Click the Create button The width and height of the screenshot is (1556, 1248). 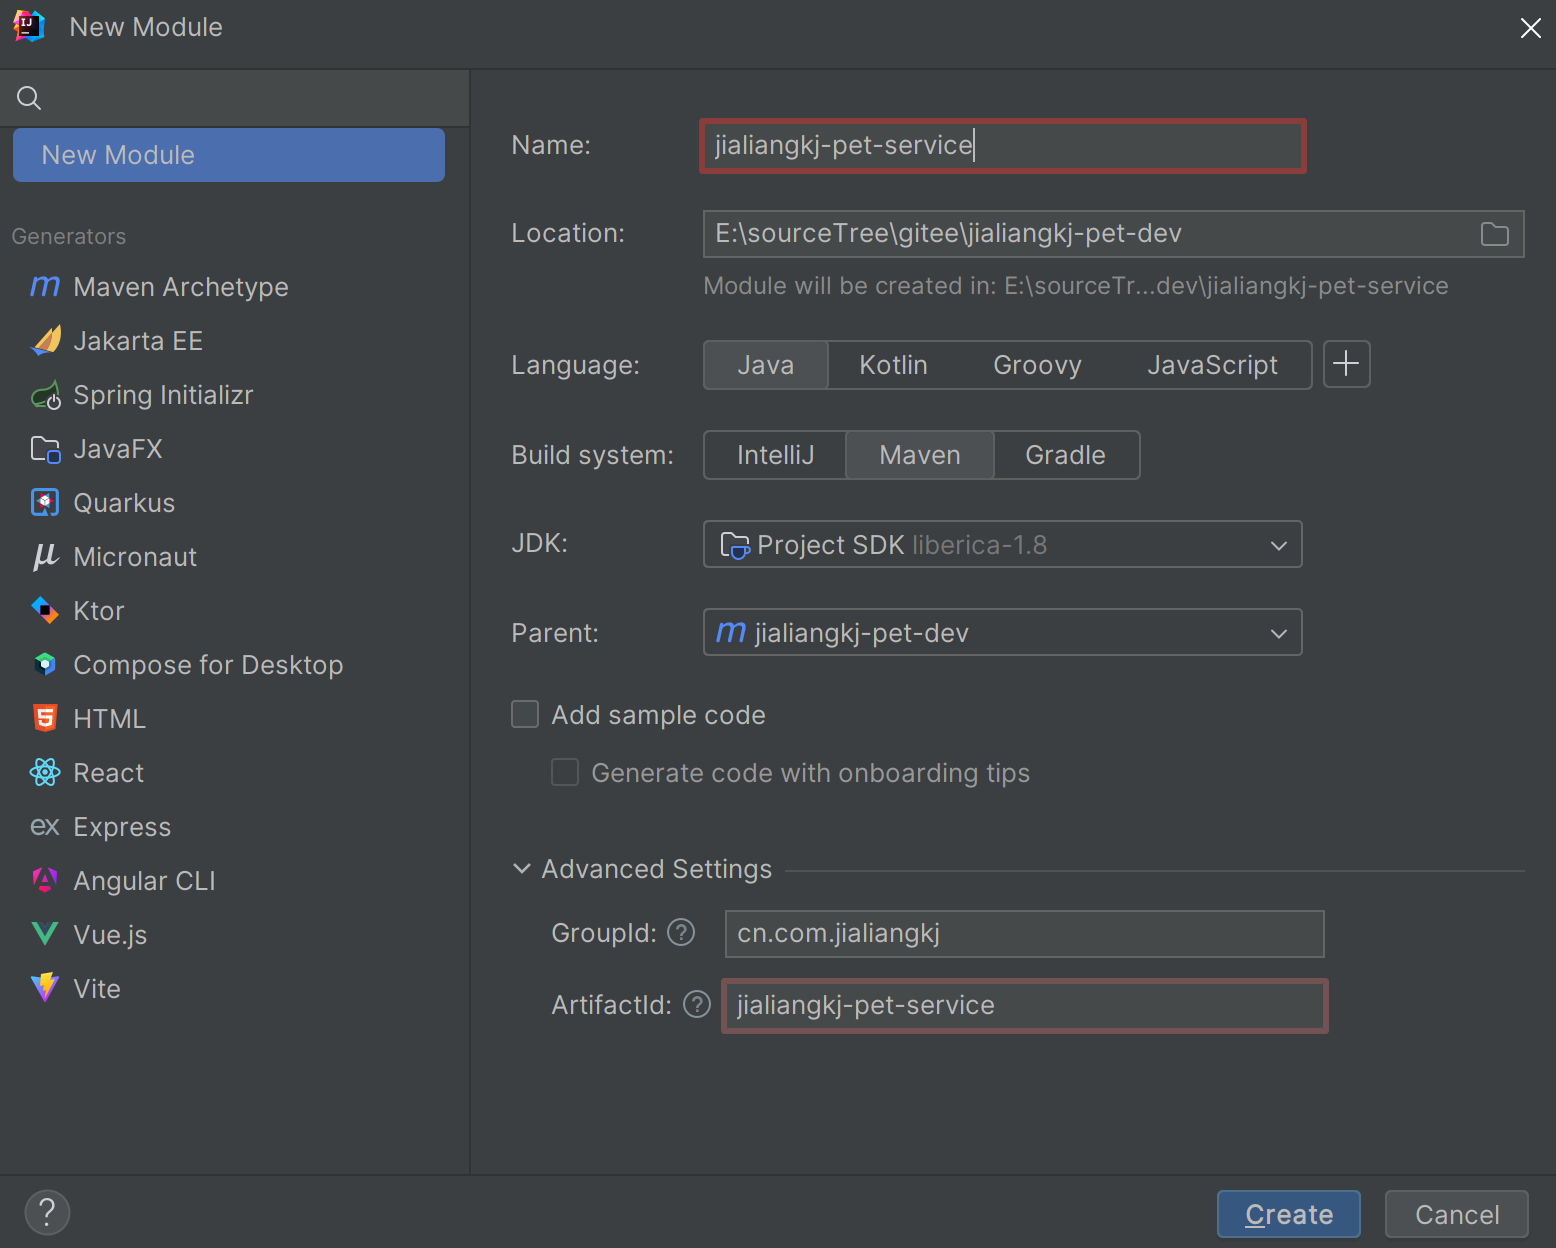[x=1288, y=1214]
